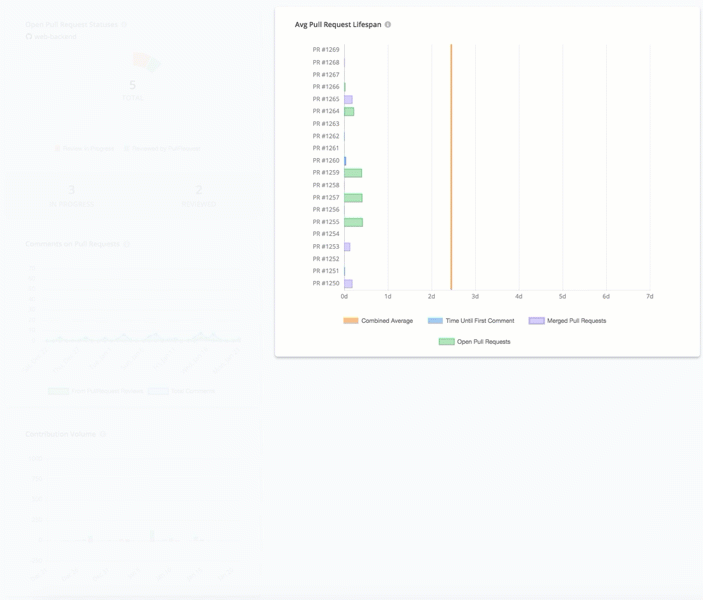Select PR #1250 row label
703x600 pixels.
click(326, 283)
